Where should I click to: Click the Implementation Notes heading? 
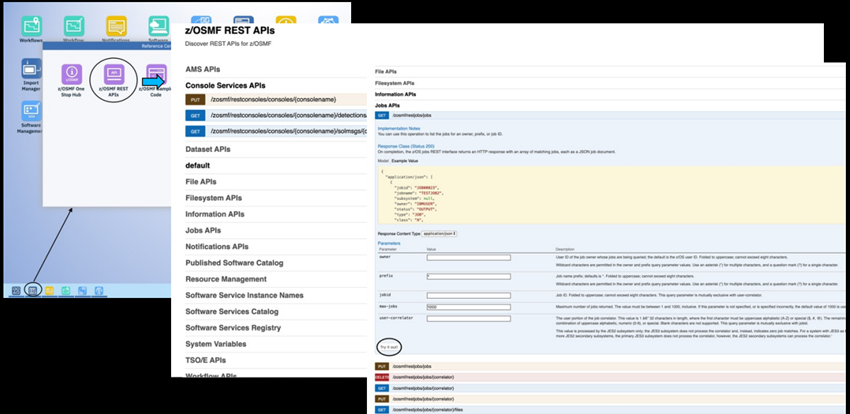click(x=399, y=128)
